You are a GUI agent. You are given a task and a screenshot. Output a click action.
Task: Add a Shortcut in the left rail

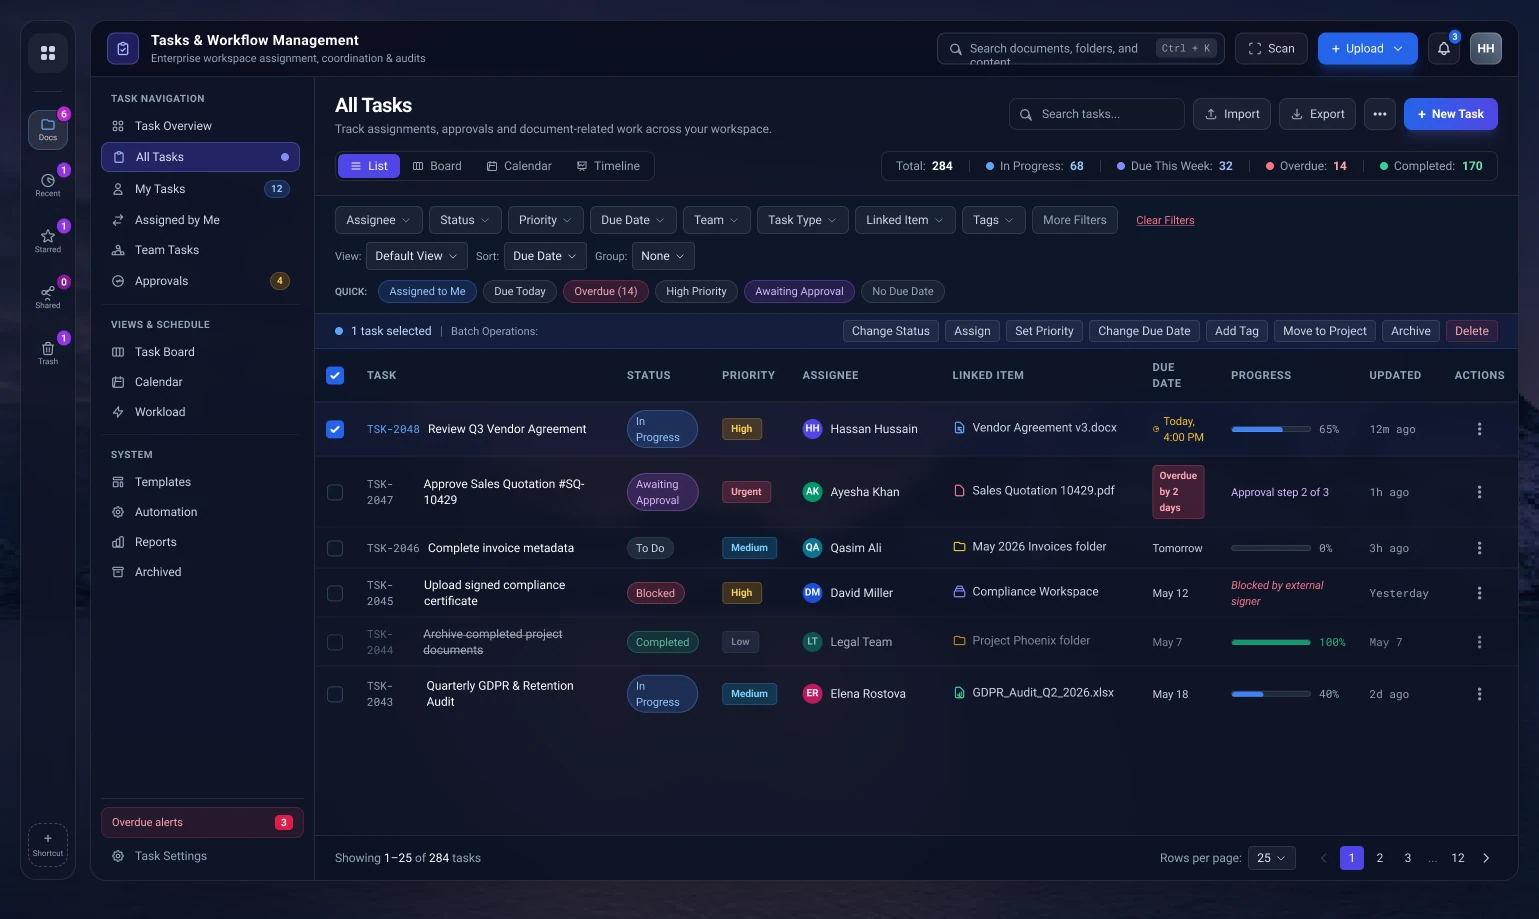[x=48, y=845]
